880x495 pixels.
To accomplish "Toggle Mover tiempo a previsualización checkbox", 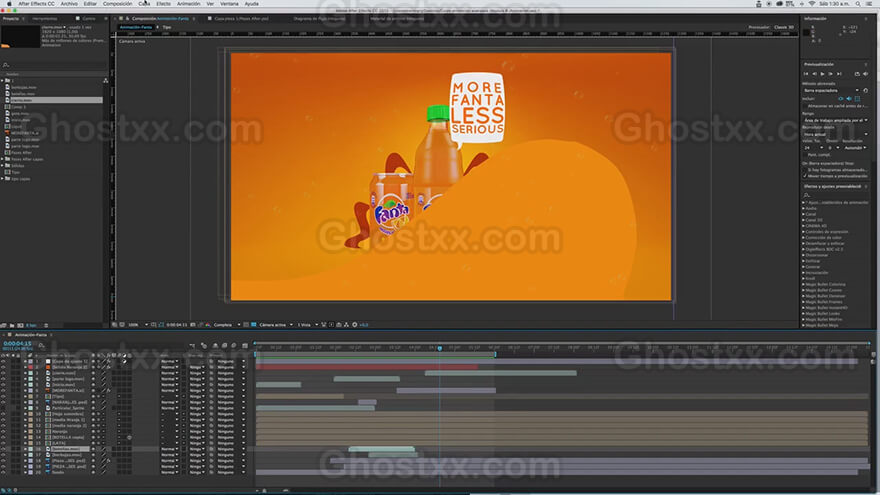I will pyautogui.click(x=805, y=176).
